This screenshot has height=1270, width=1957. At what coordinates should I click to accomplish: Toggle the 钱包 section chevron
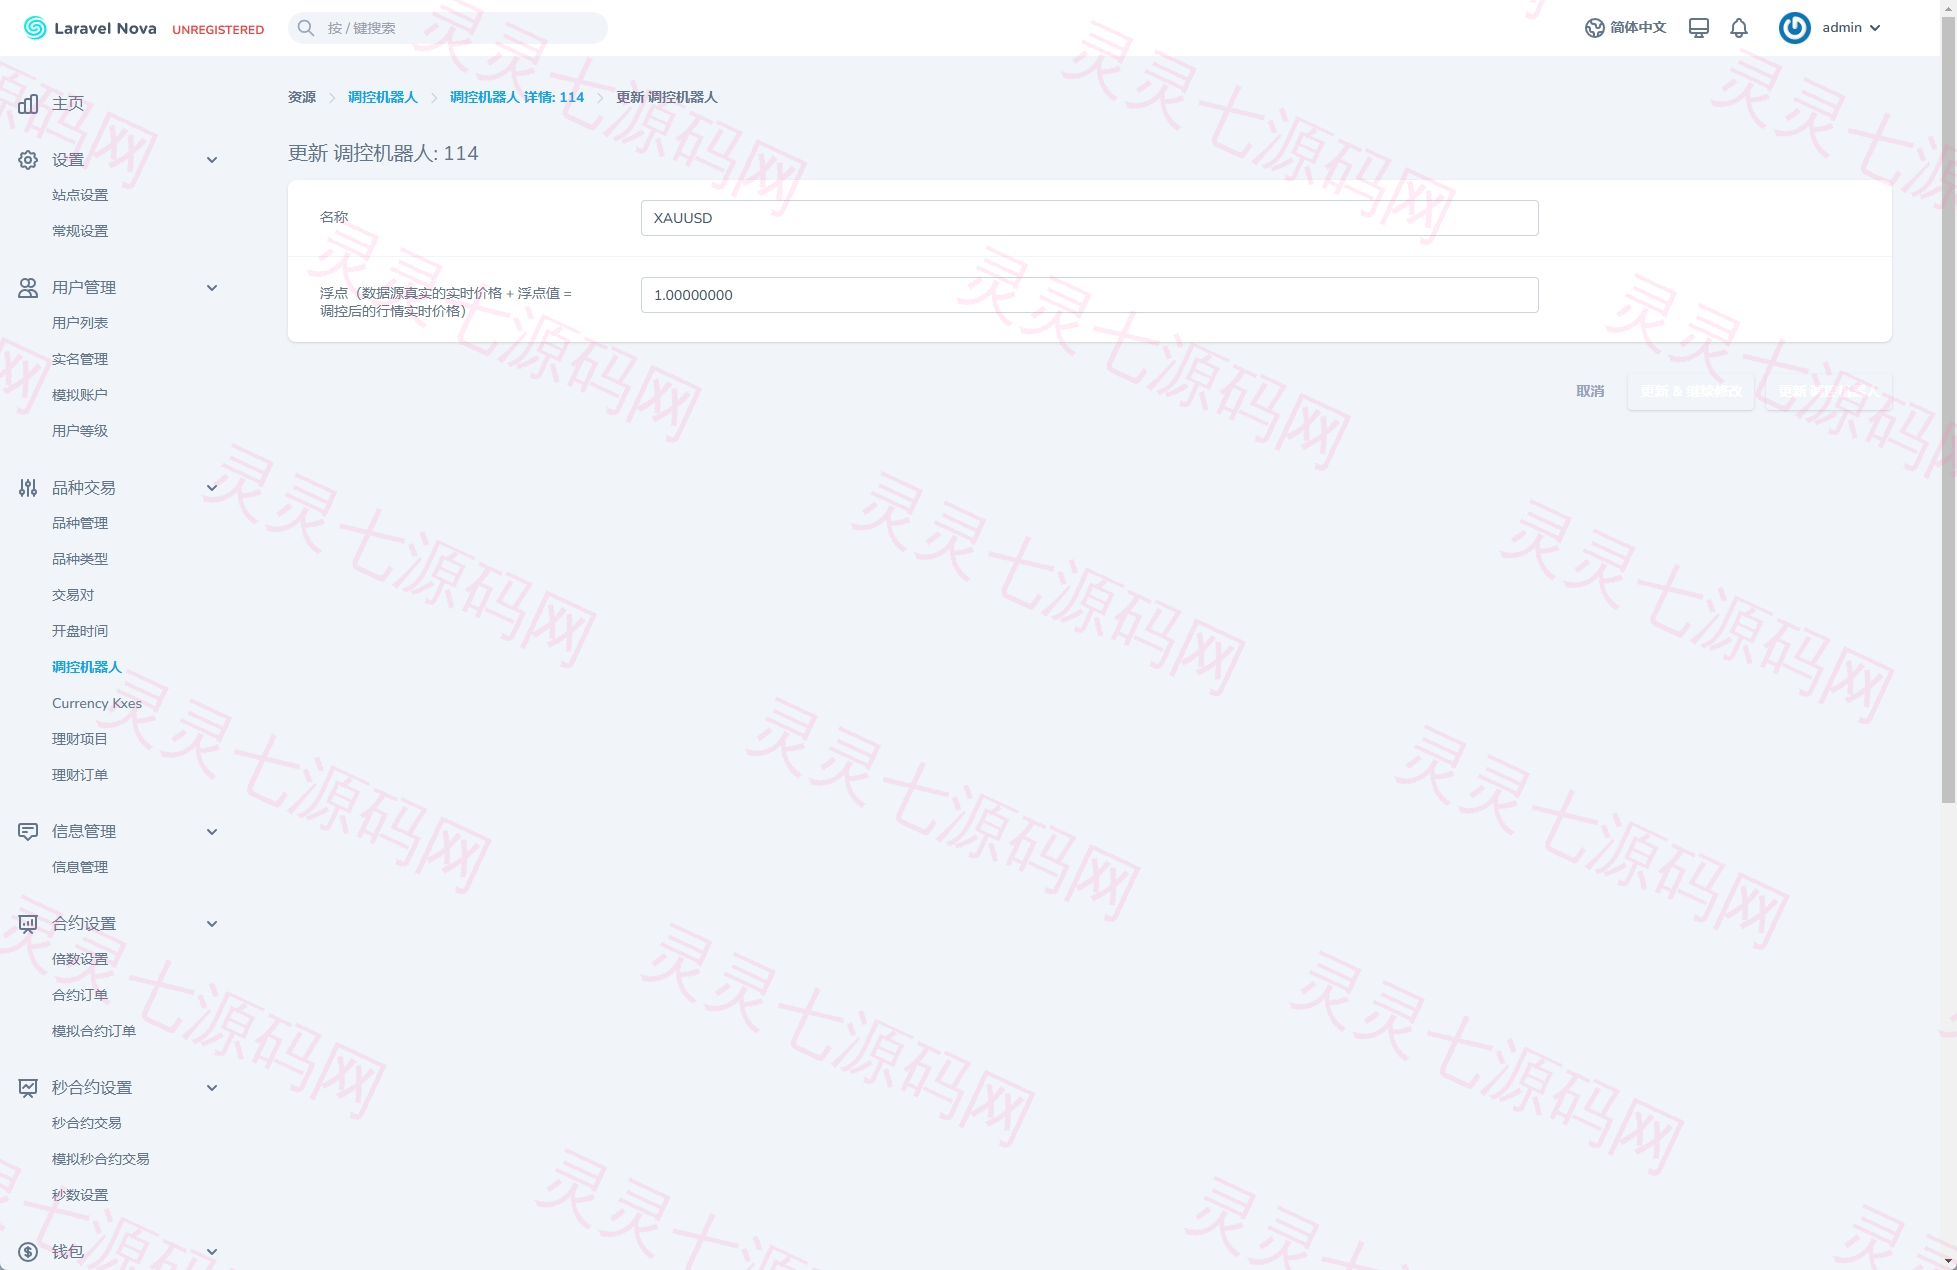pos(212,1252)
